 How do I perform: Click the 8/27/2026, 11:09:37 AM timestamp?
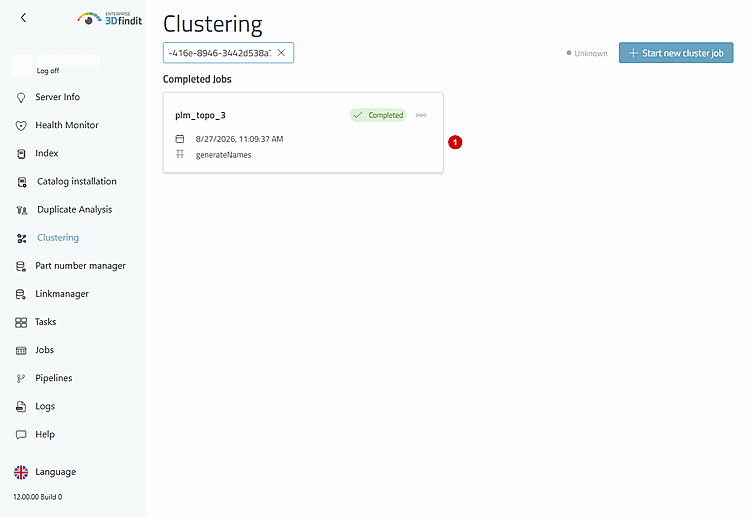click(239, 139)
